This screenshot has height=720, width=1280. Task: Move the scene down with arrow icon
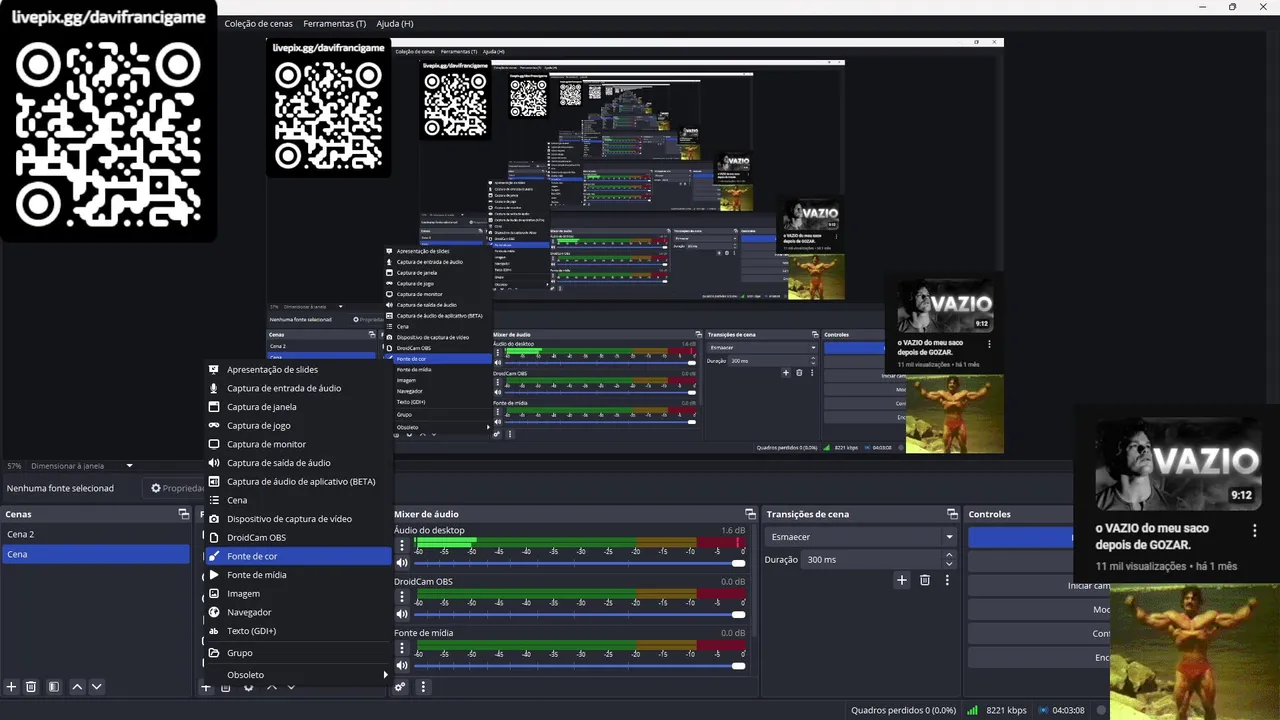point(97,687)
